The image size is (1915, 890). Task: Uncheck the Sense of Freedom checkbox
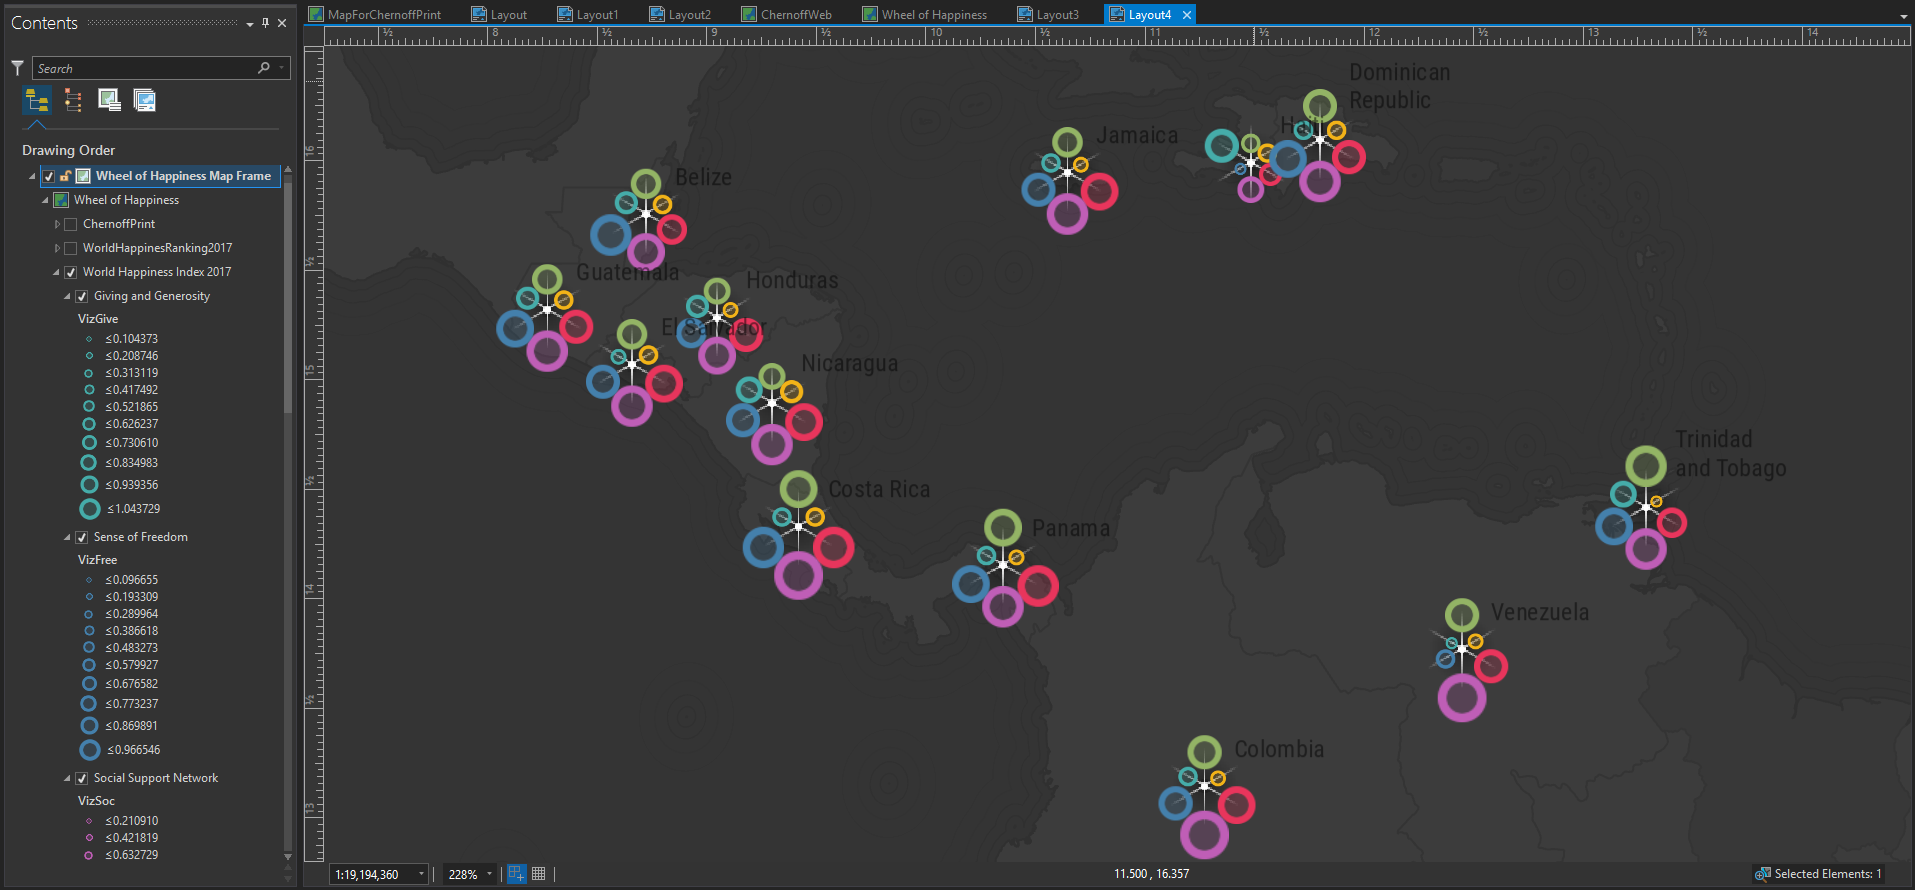[x=82, y=537]
